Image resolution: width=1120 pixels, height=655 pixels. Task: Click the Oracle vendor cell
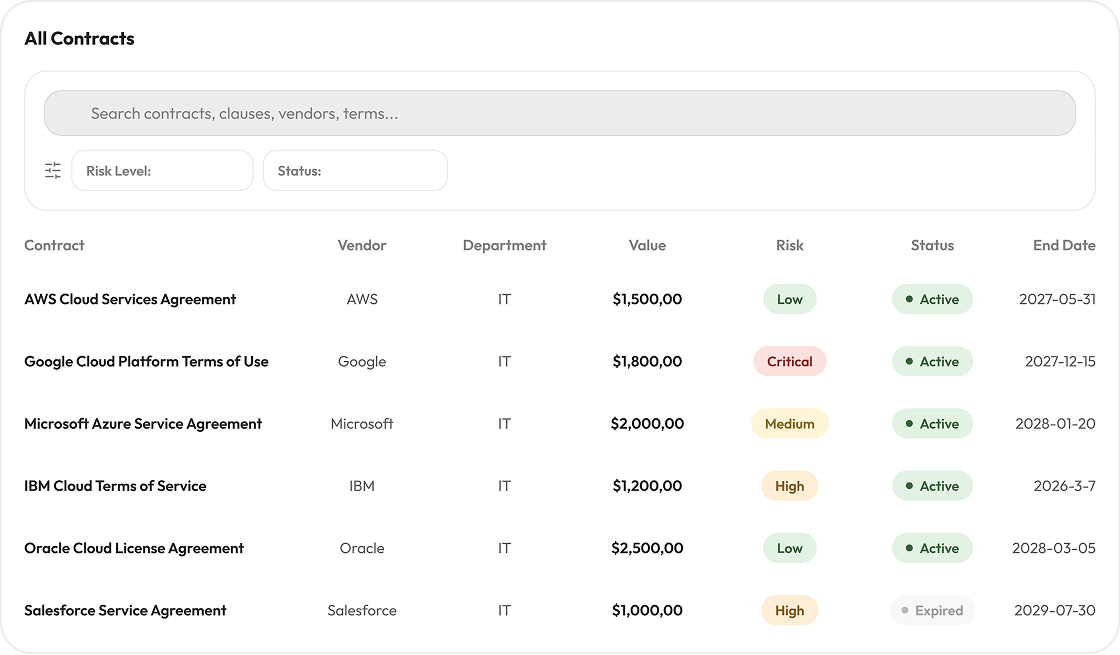pyautogui.click(x=362, y=548)
